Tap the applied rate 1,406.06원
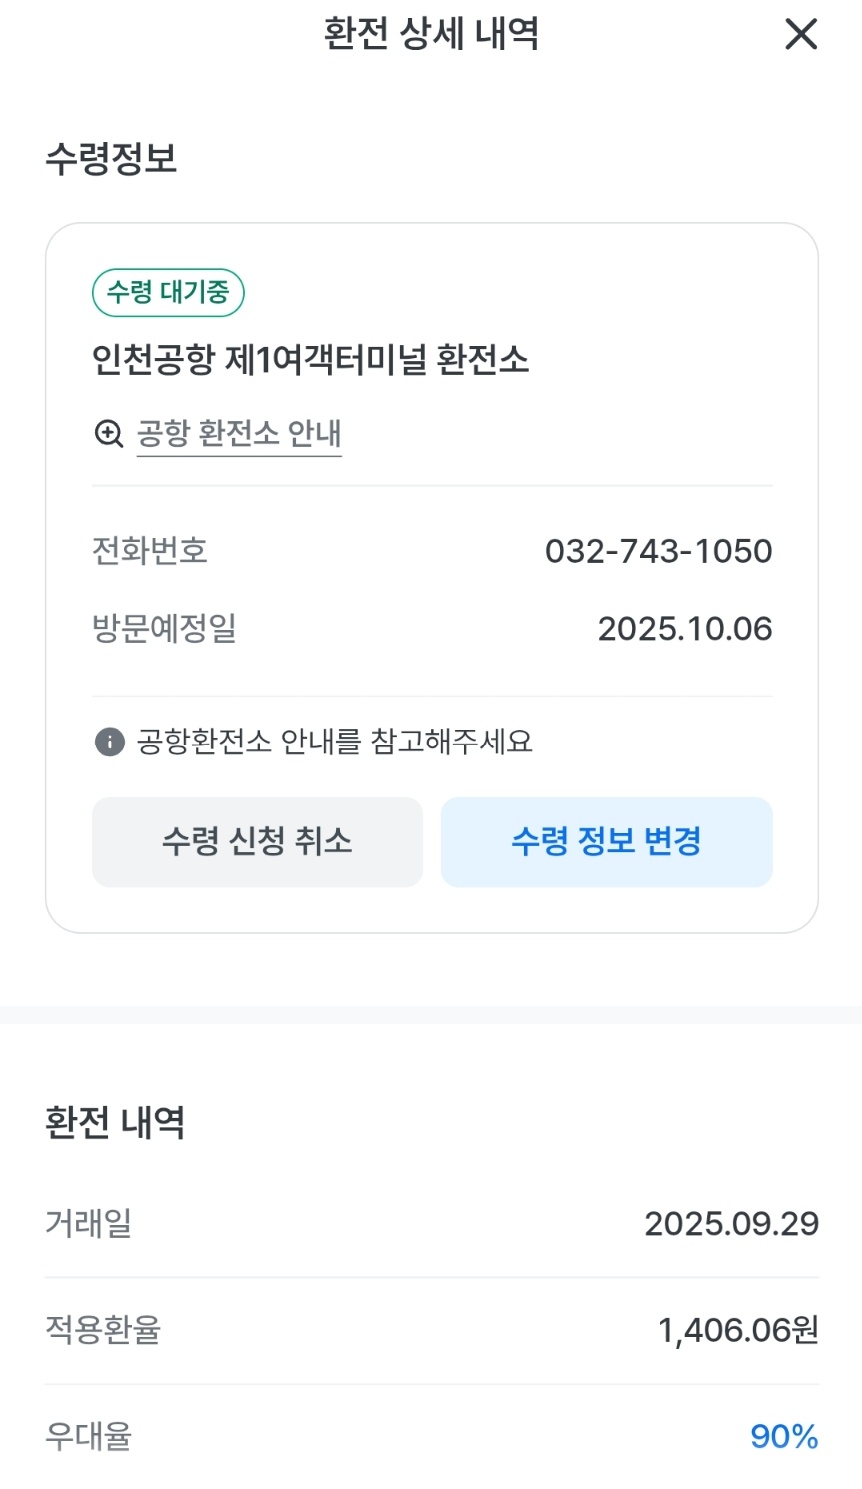862x1489 pixels. (x=738, y=1330)
